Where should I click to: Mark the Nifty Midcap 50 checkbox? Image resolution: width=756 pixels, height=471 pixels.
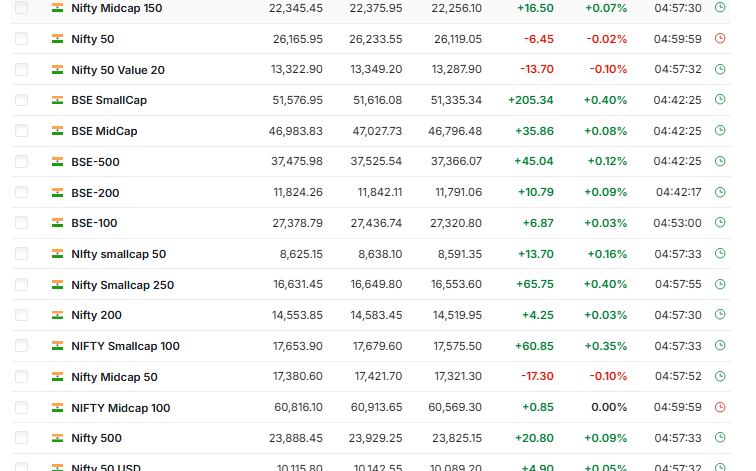[x=21, y=377]
